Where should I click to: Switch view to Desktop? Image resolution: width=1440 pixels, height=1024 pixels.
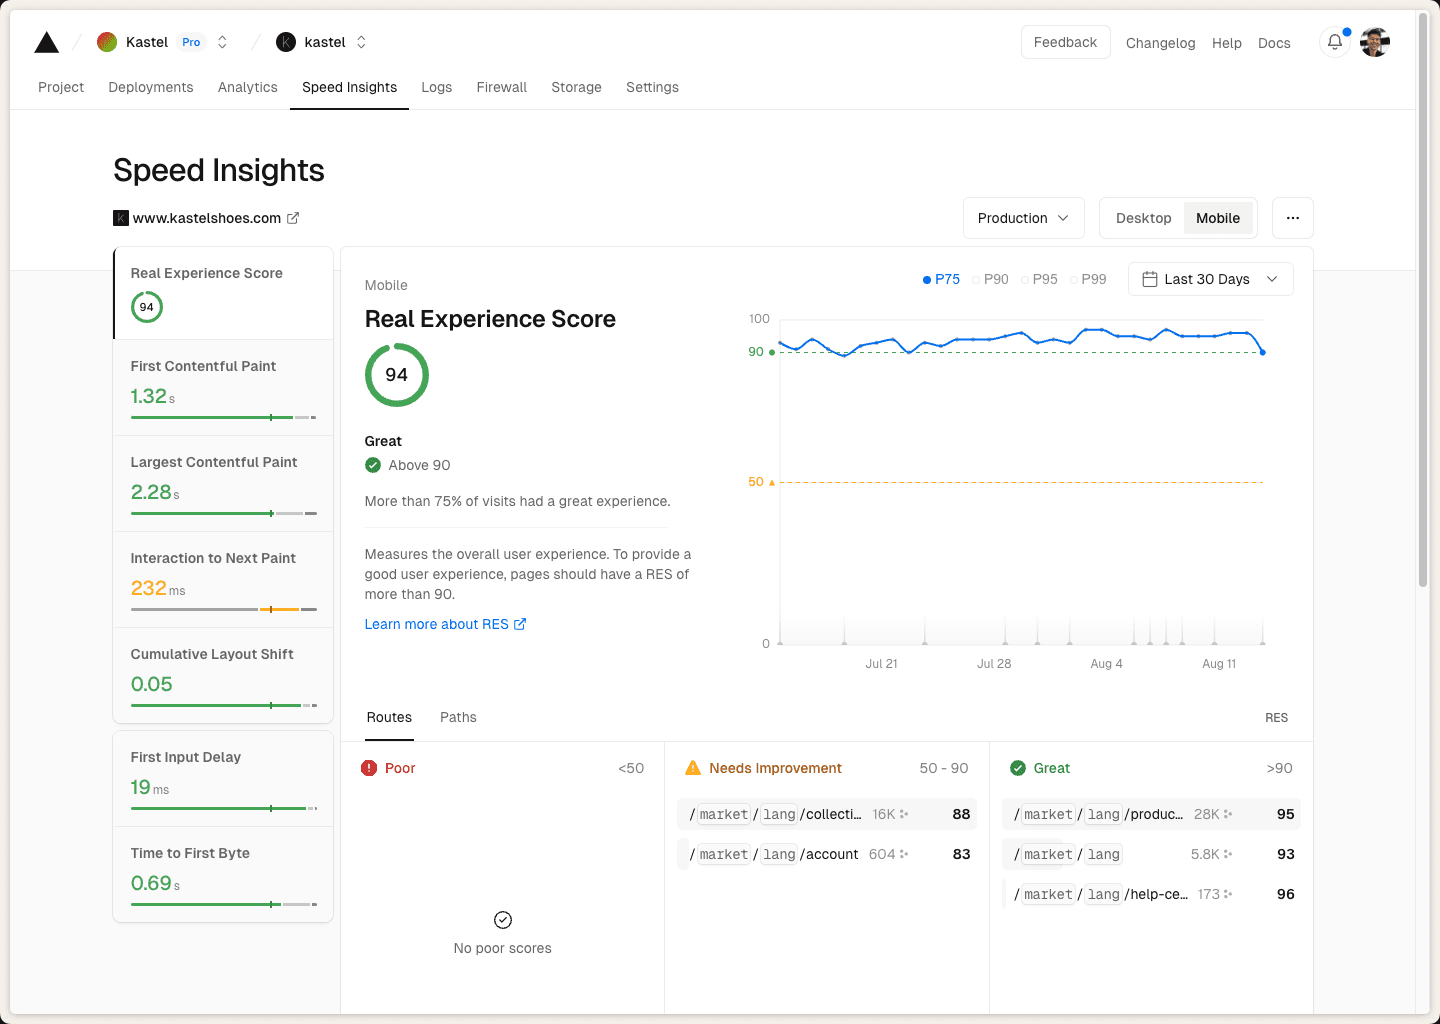[1143, 218]
